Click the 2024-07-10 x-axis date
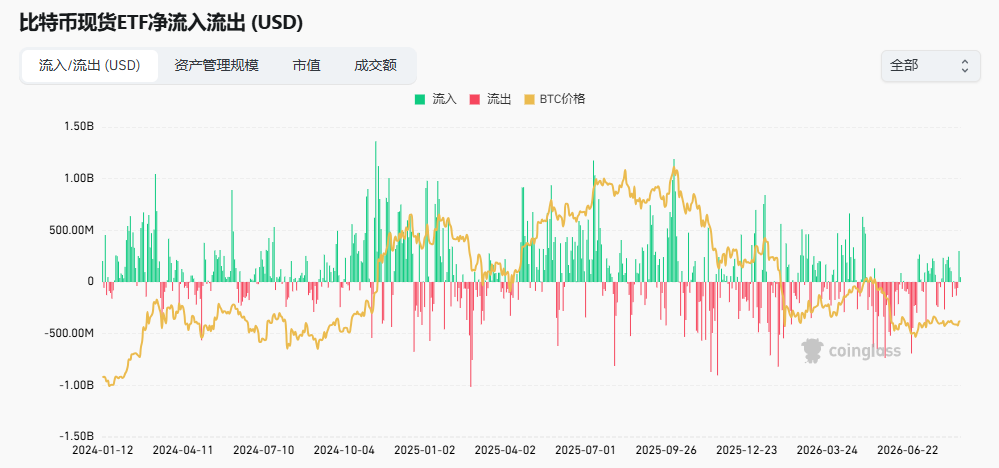999x468 pixels. [264, 450]
